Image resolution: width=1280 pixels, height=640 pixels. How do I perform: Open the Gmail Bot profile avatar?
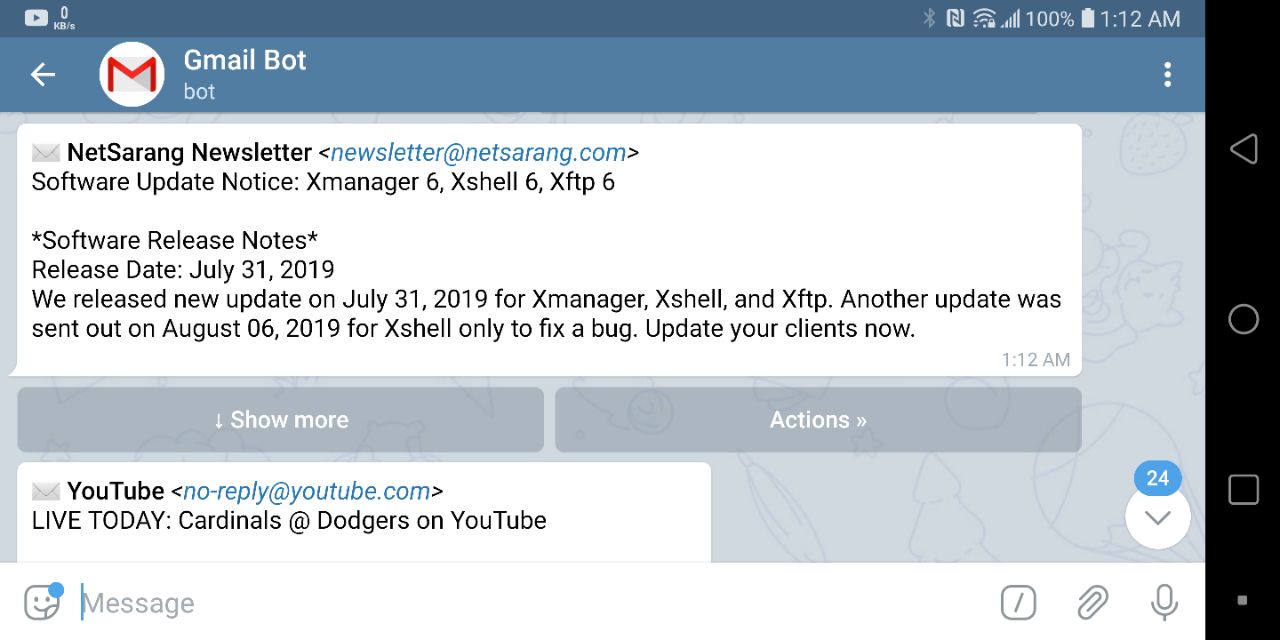pyautogui.click(x=132, y=74)
